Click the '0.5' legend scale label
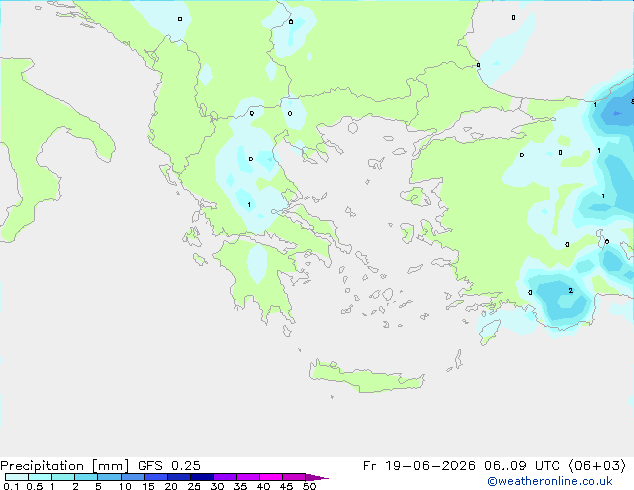This screenshot has height=490, width=634. pos(34,486)
